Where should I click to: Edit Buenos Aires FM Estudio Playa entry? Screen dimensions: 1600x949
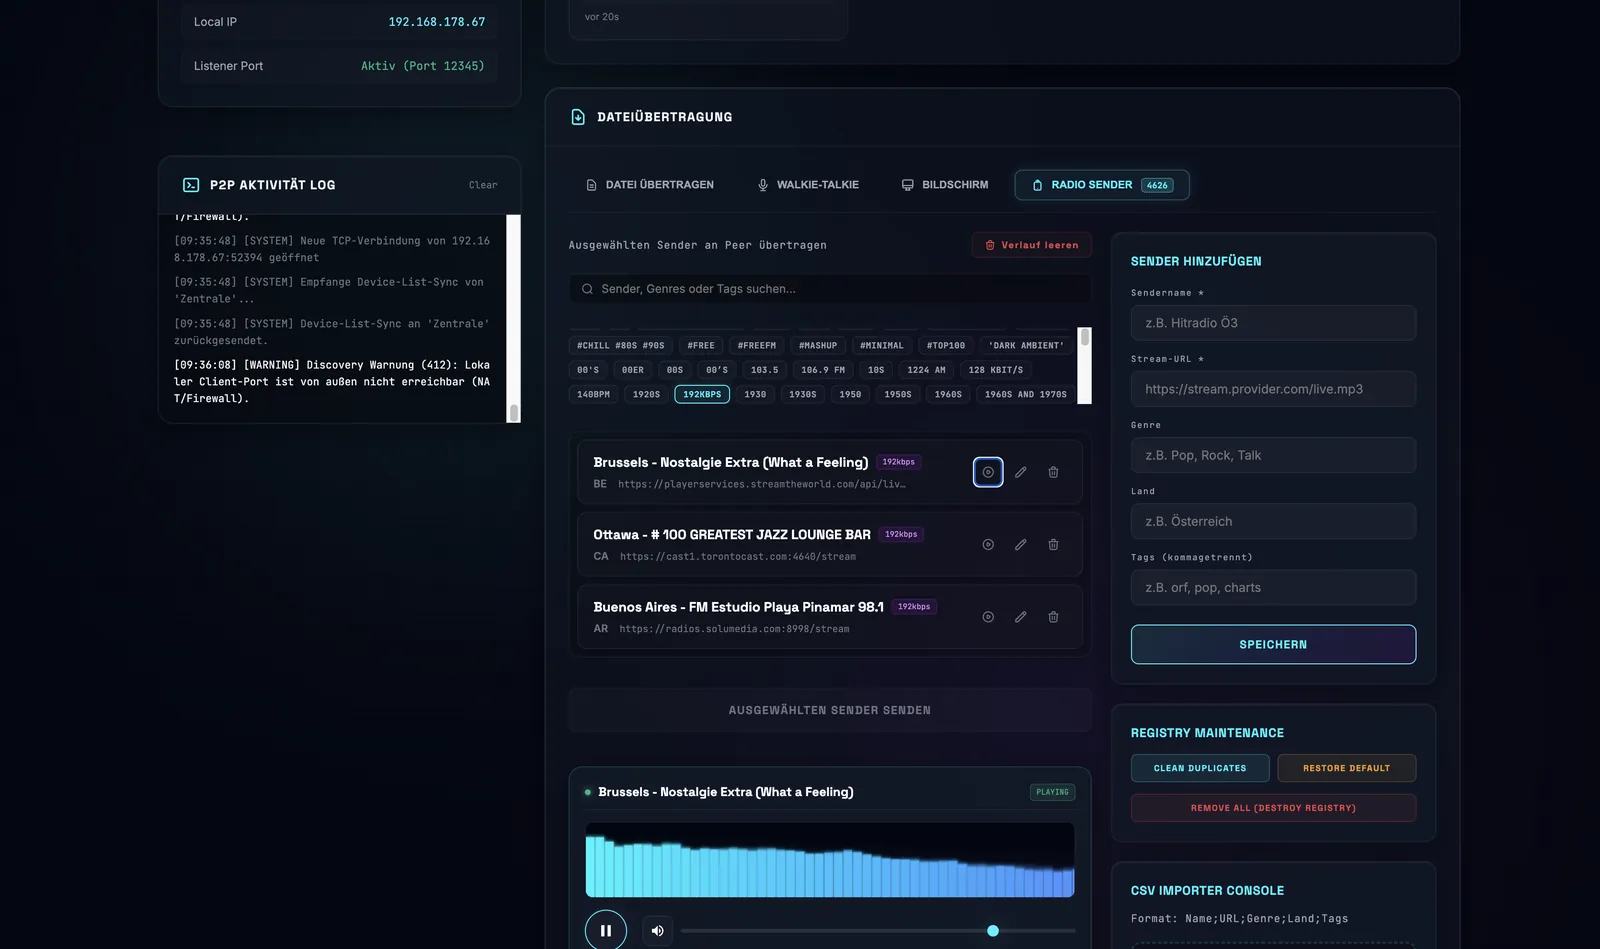tap(1020, 617)
